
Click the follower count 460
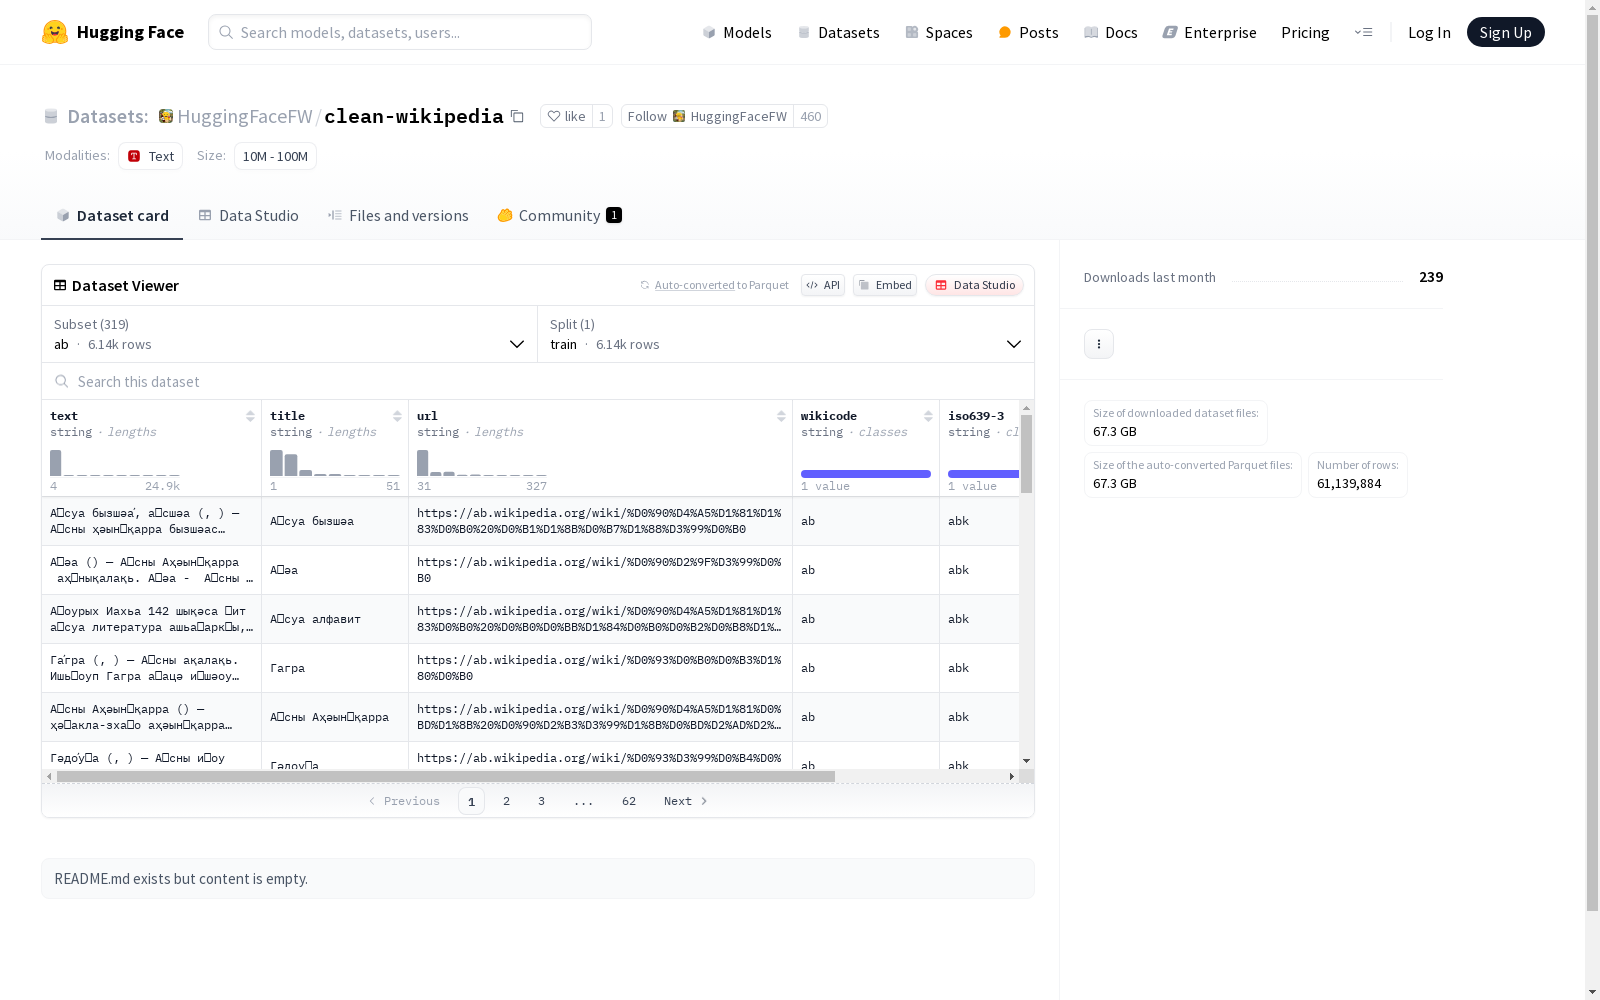811,116
